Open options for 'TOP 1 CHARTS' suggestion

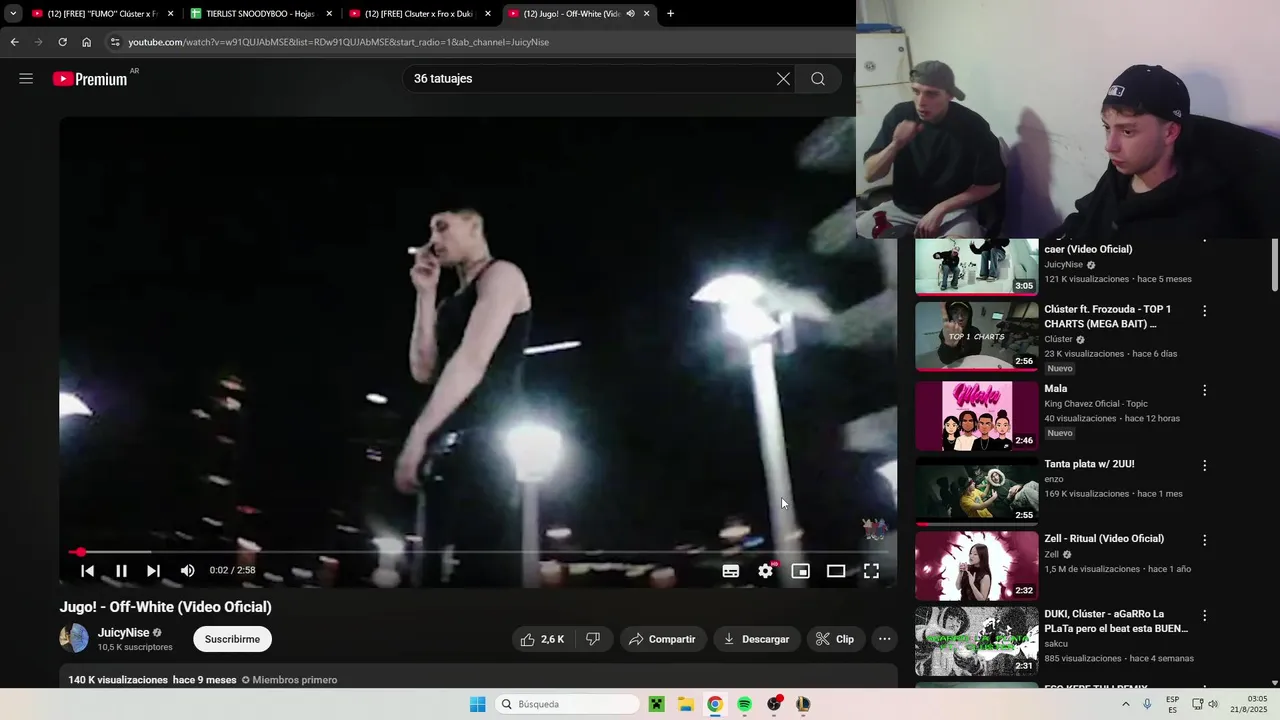click(x=1204, y=311)
